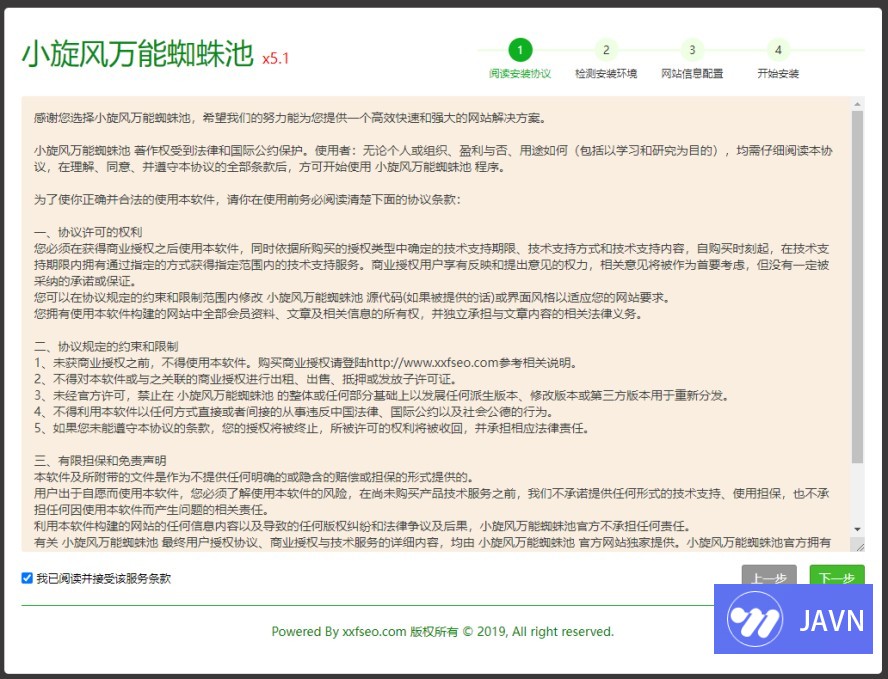This screenshot has width=888, height=679.
Task: Click clause 2 about 出租、出售、抵押
Action: coord(245,379)
